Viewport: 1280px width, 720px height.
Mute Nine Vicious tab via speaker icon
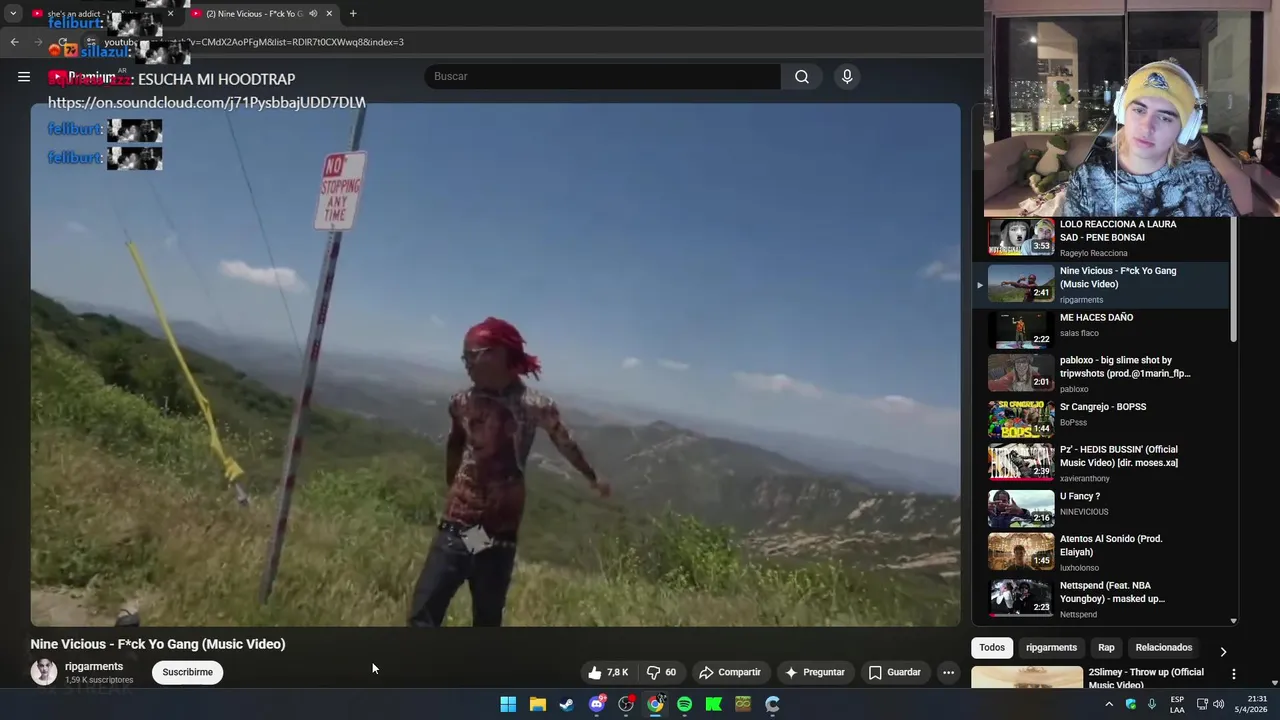(313, 14)
